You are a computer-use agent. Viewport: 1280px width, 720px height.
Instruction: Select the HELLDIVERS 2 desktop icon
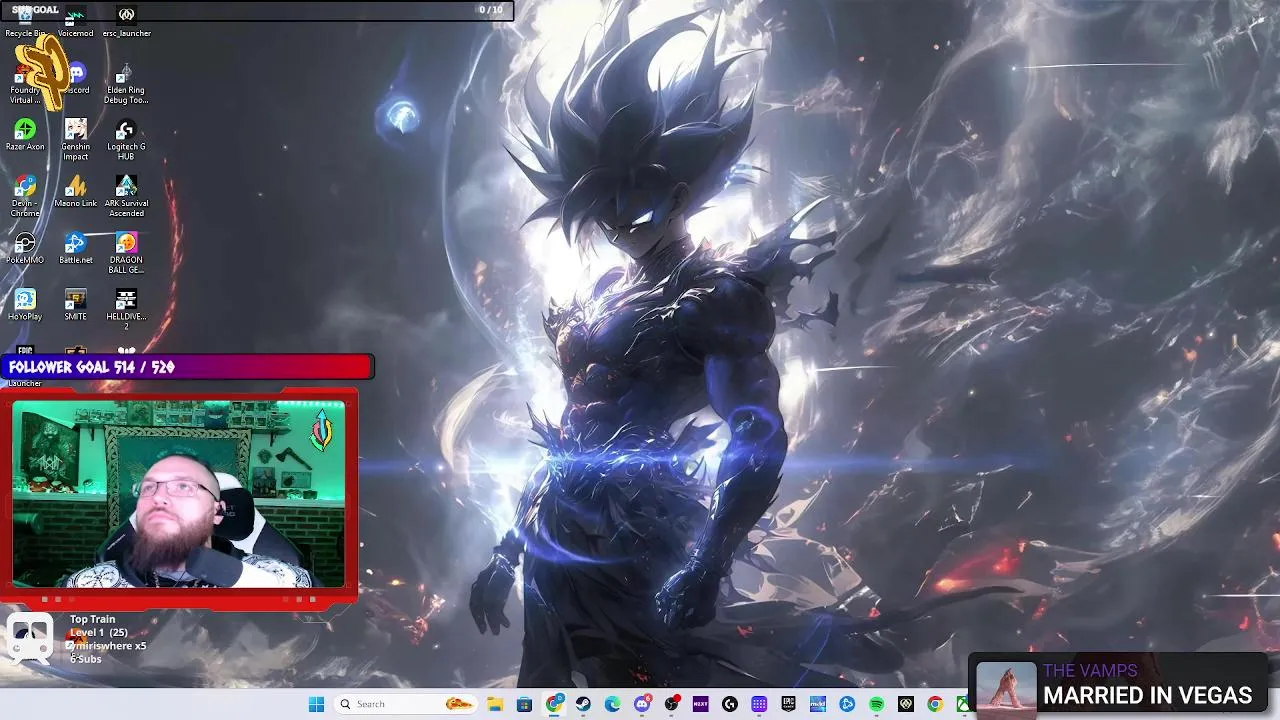tap(126, 311)
